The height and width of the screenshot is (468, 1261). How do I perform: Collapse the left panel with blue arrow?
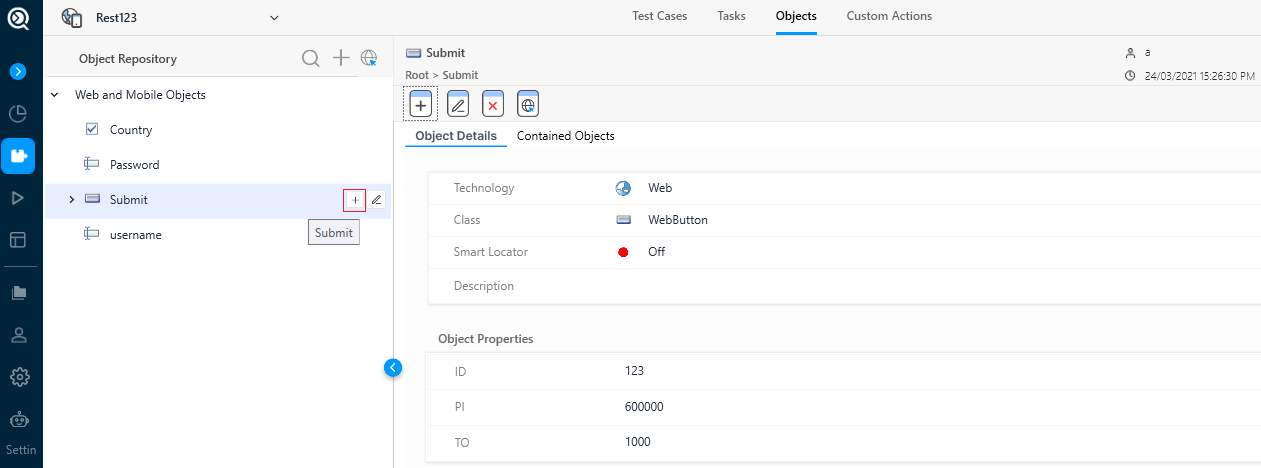pos(393,368)
